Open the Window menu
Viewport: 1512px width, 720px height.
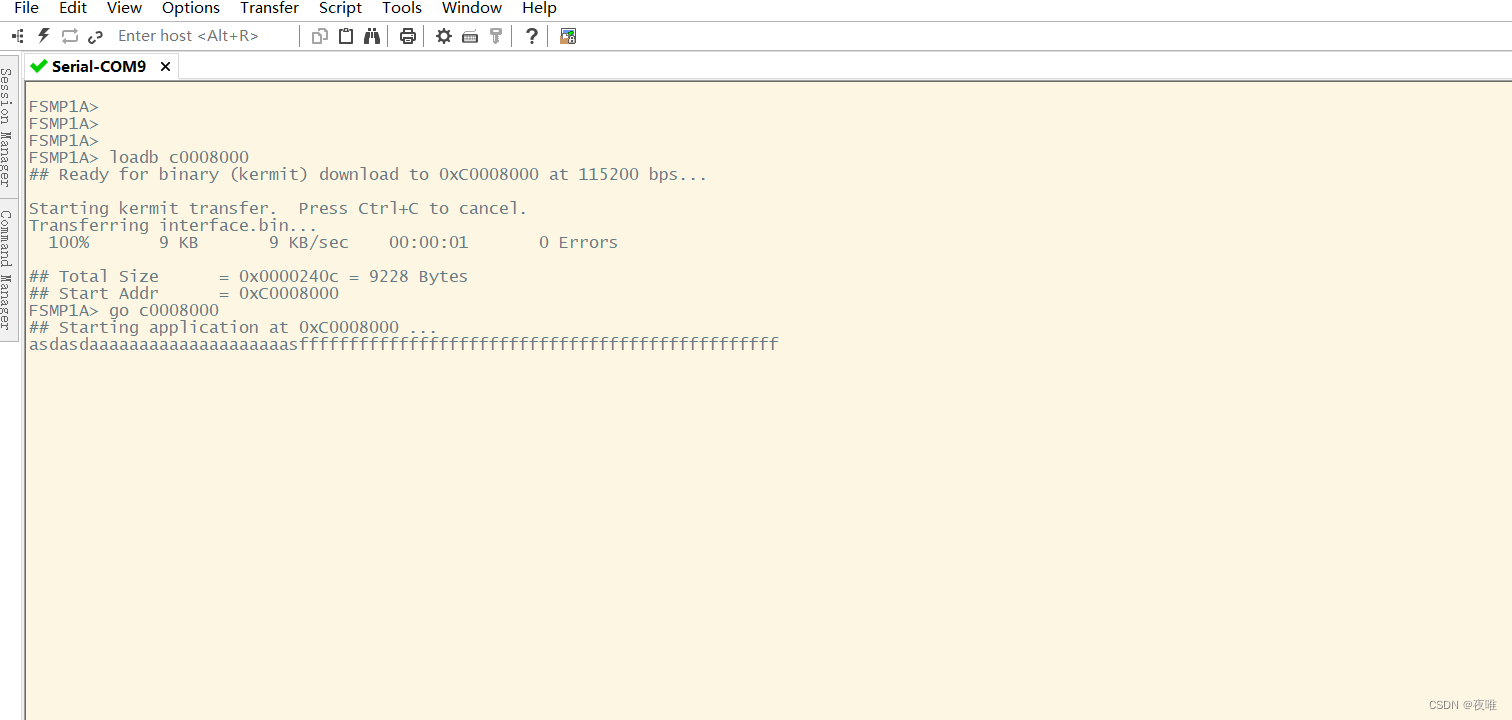tap(472, 8)
